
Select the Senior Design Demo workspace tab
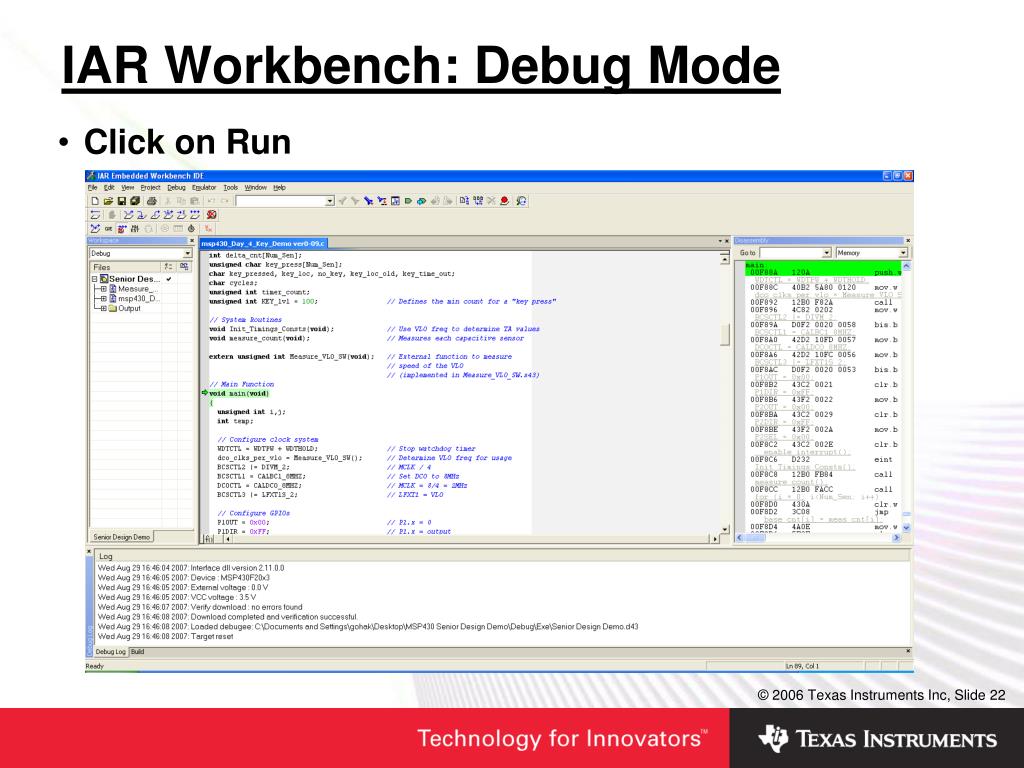click(121, 537)
